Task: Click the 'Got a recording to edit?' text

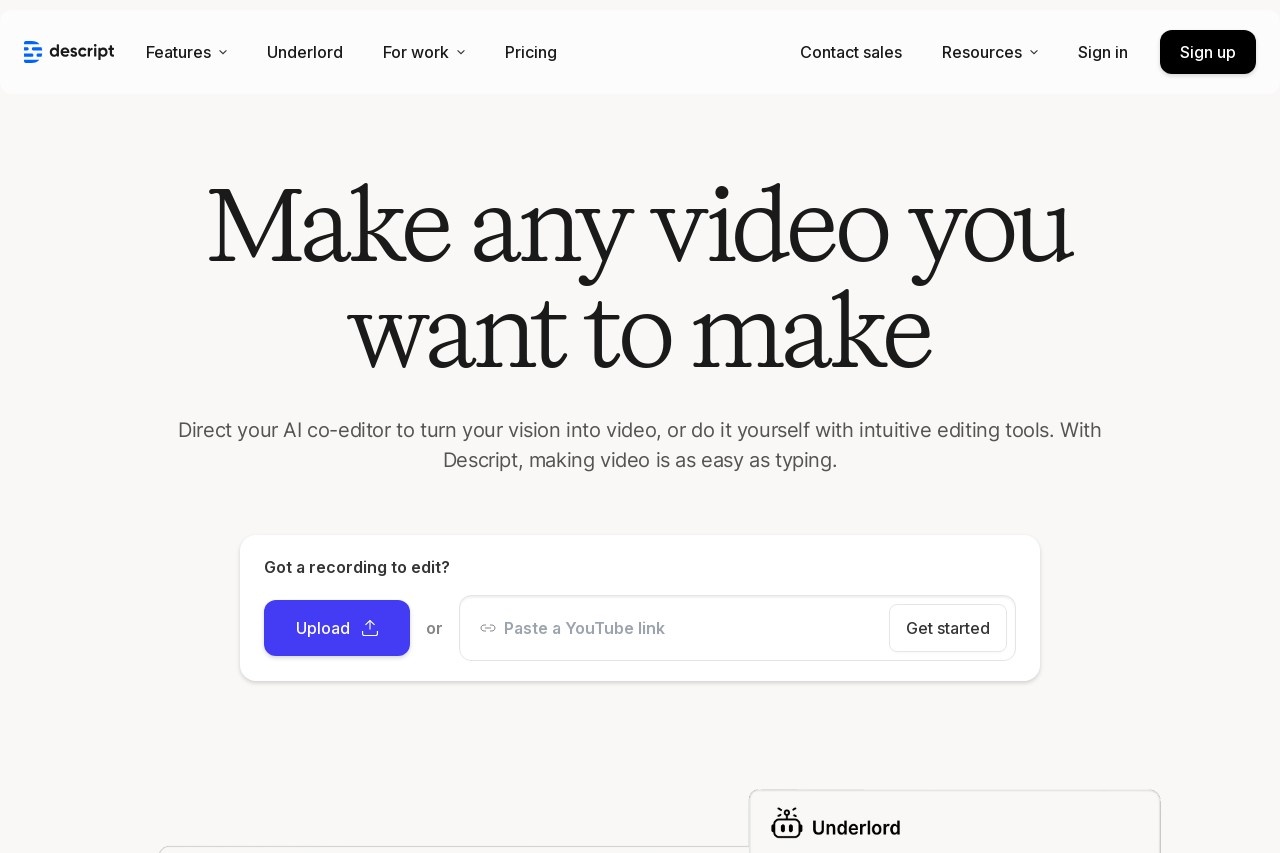Action: coord(357,567)
